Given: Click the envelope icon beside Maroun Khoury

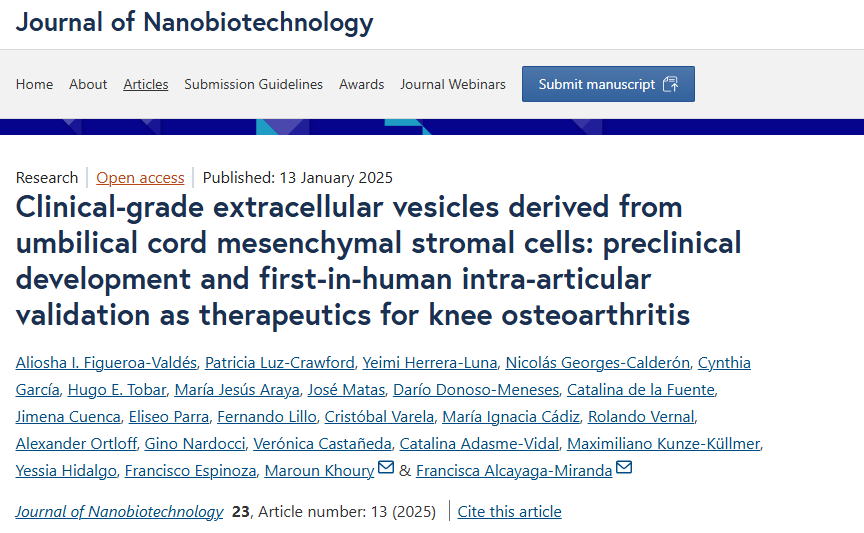Looking at the screenshot, I should point(386,468).
